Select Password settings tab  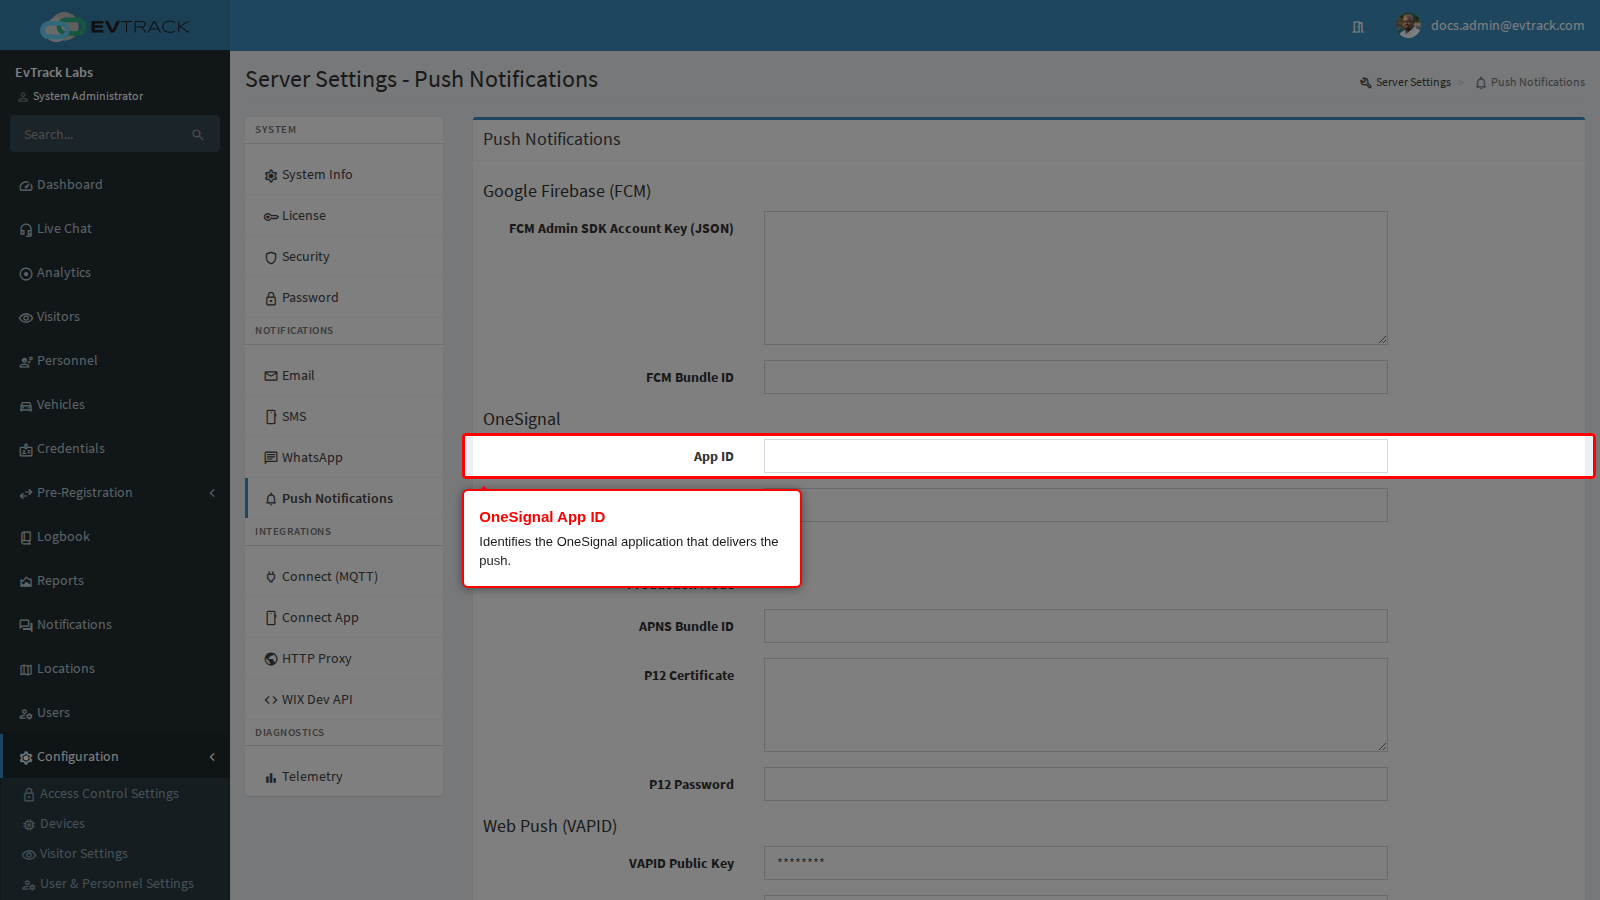(344, 298)
